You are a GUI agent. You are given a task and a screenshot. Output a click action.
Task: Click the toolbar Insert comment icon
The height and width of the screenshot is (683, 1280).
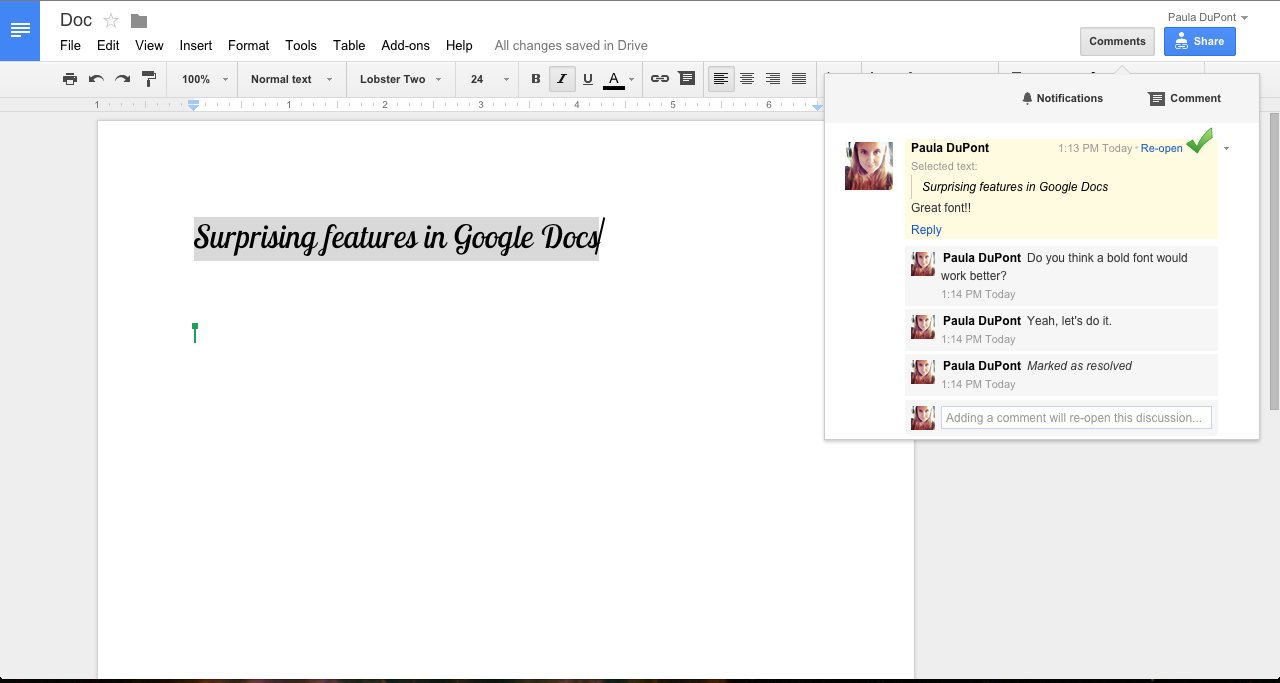(x=686, y=79)
